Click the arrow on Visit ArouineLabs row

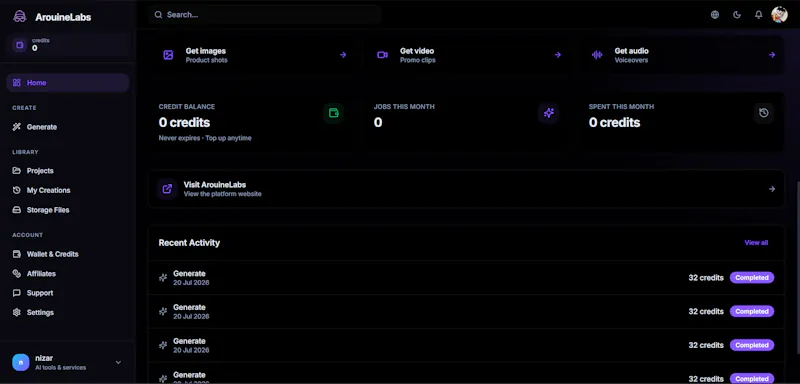coord(772,189)
